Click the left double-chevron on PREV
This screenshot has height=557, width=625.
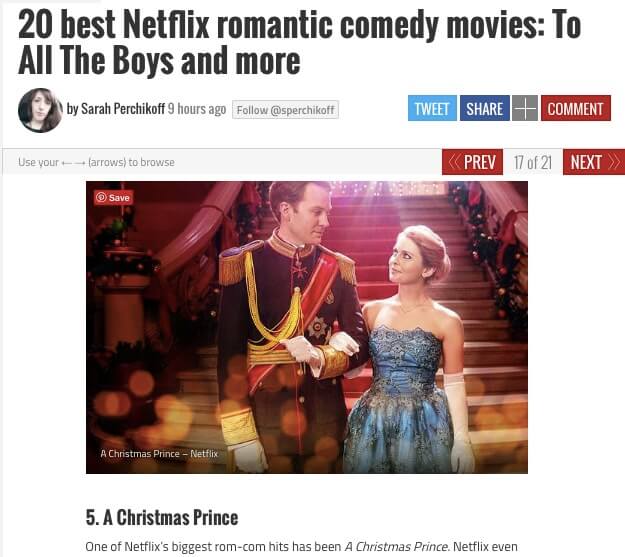pyautogui.click(x=454, y=162)
